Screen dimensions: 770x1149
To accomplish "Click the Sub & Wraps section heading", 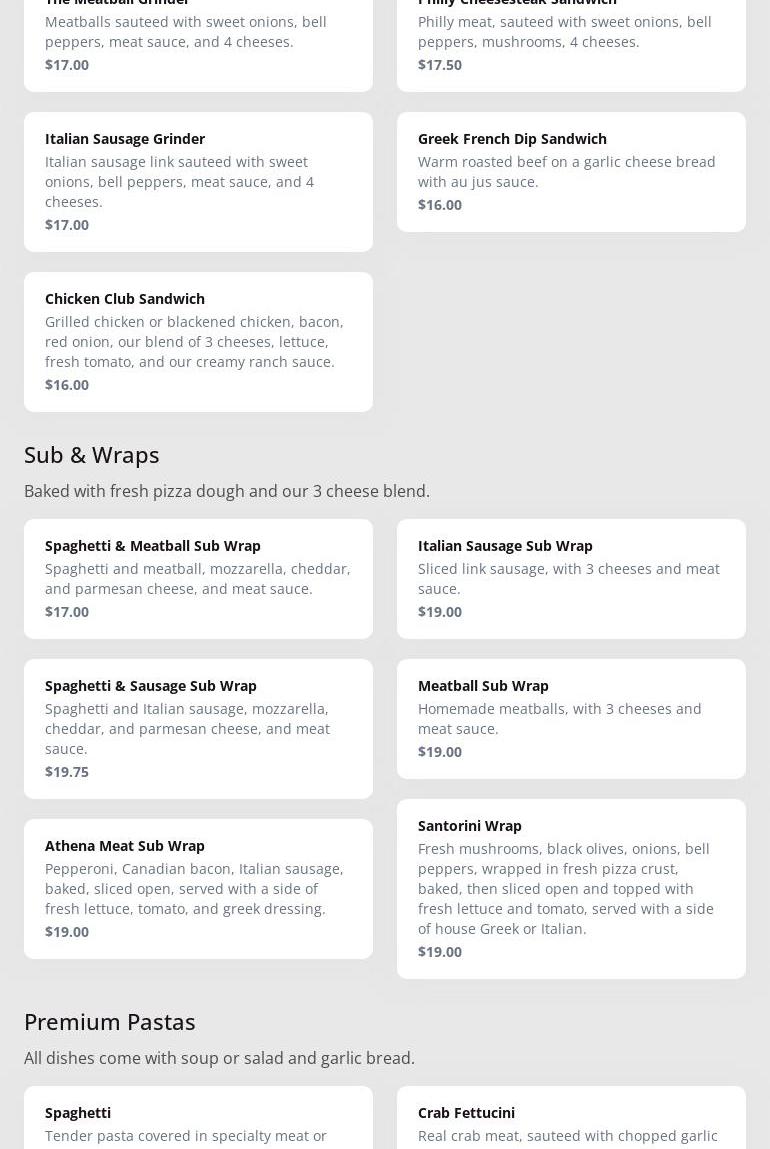I will tap(92, 454).
